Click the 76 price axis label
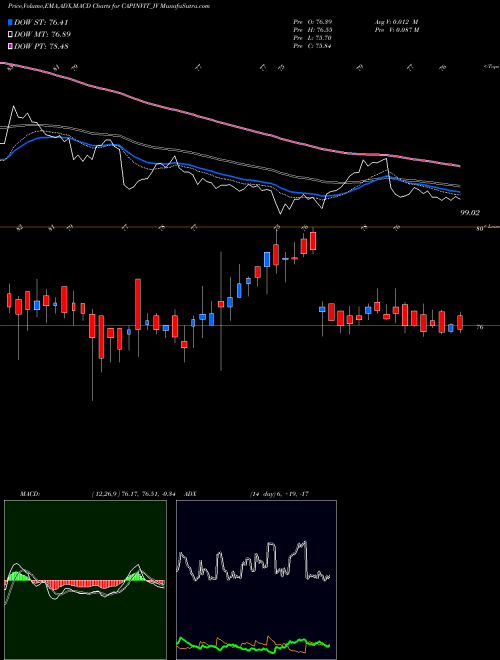Image resolution: width=500 pixels, height=660 pixels. (480, 327)
